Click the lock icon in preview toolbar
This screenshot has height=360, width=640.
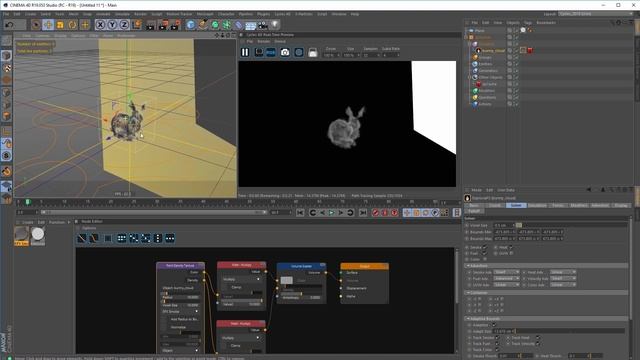(313, 52)
